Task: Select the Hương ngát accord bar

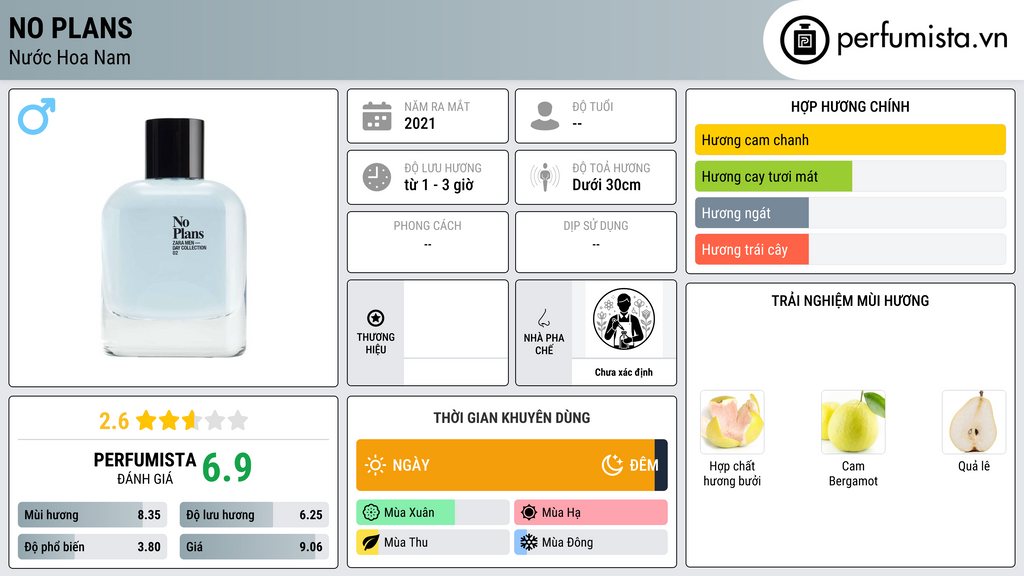Action: click(850, 213)
